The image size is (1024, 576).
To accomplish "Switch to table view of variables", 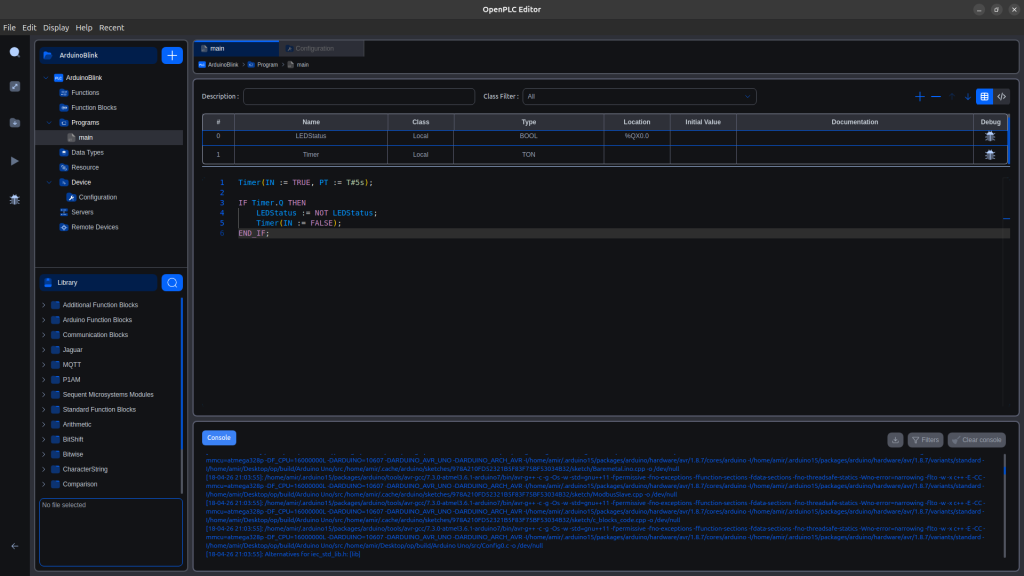I will (x=984, y=97).
